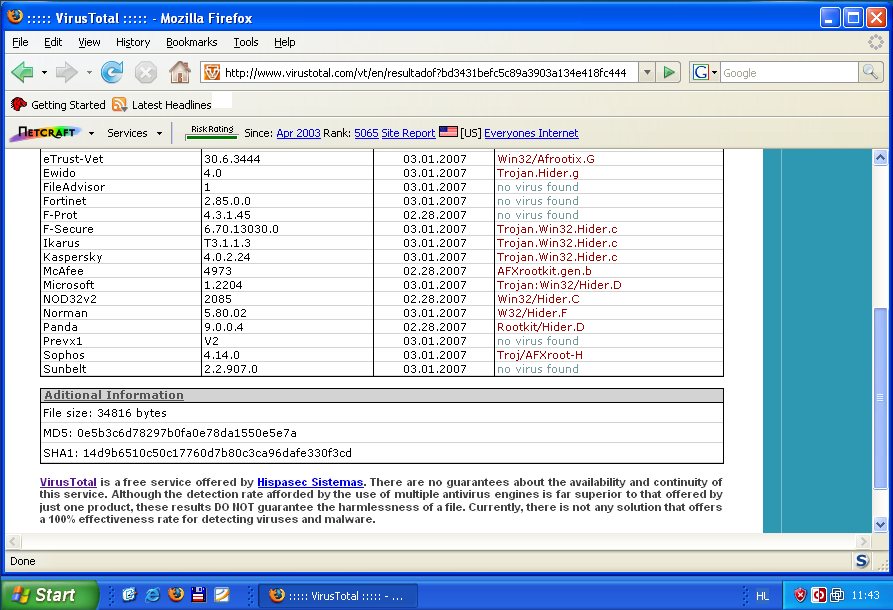Click the horizontal scroll right arrow
The height and width of the screenshot is (610, 893).
click(863, 541)
